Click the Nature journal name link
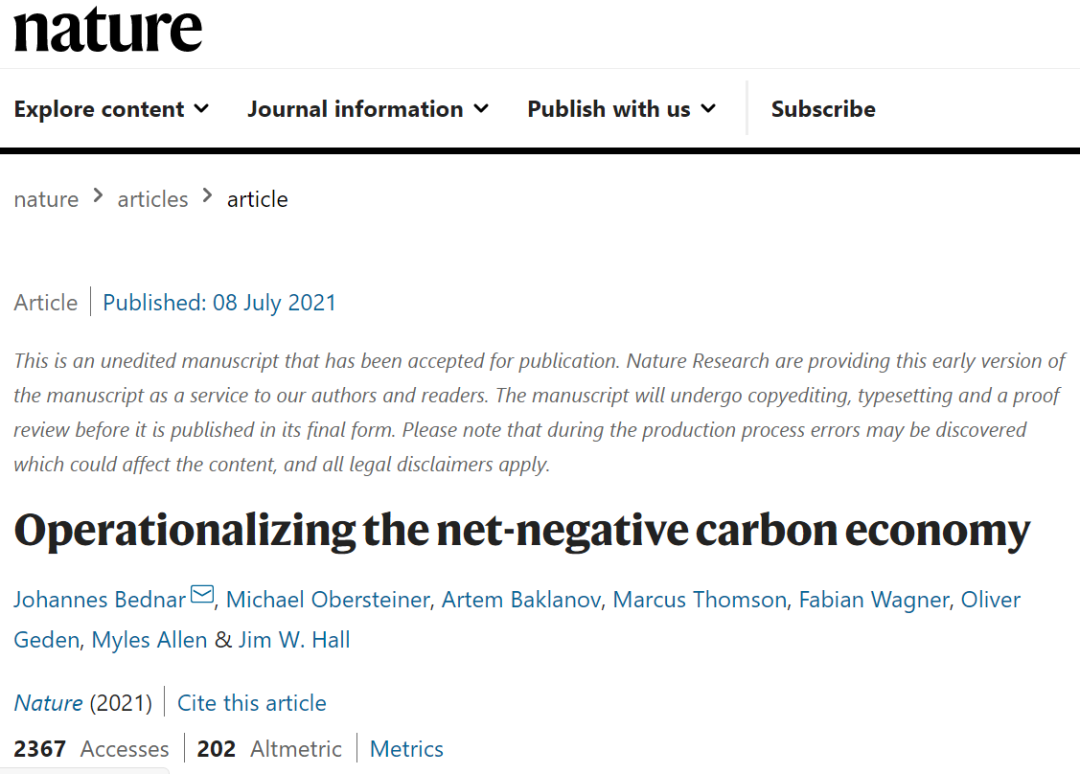 click(48, 703)
